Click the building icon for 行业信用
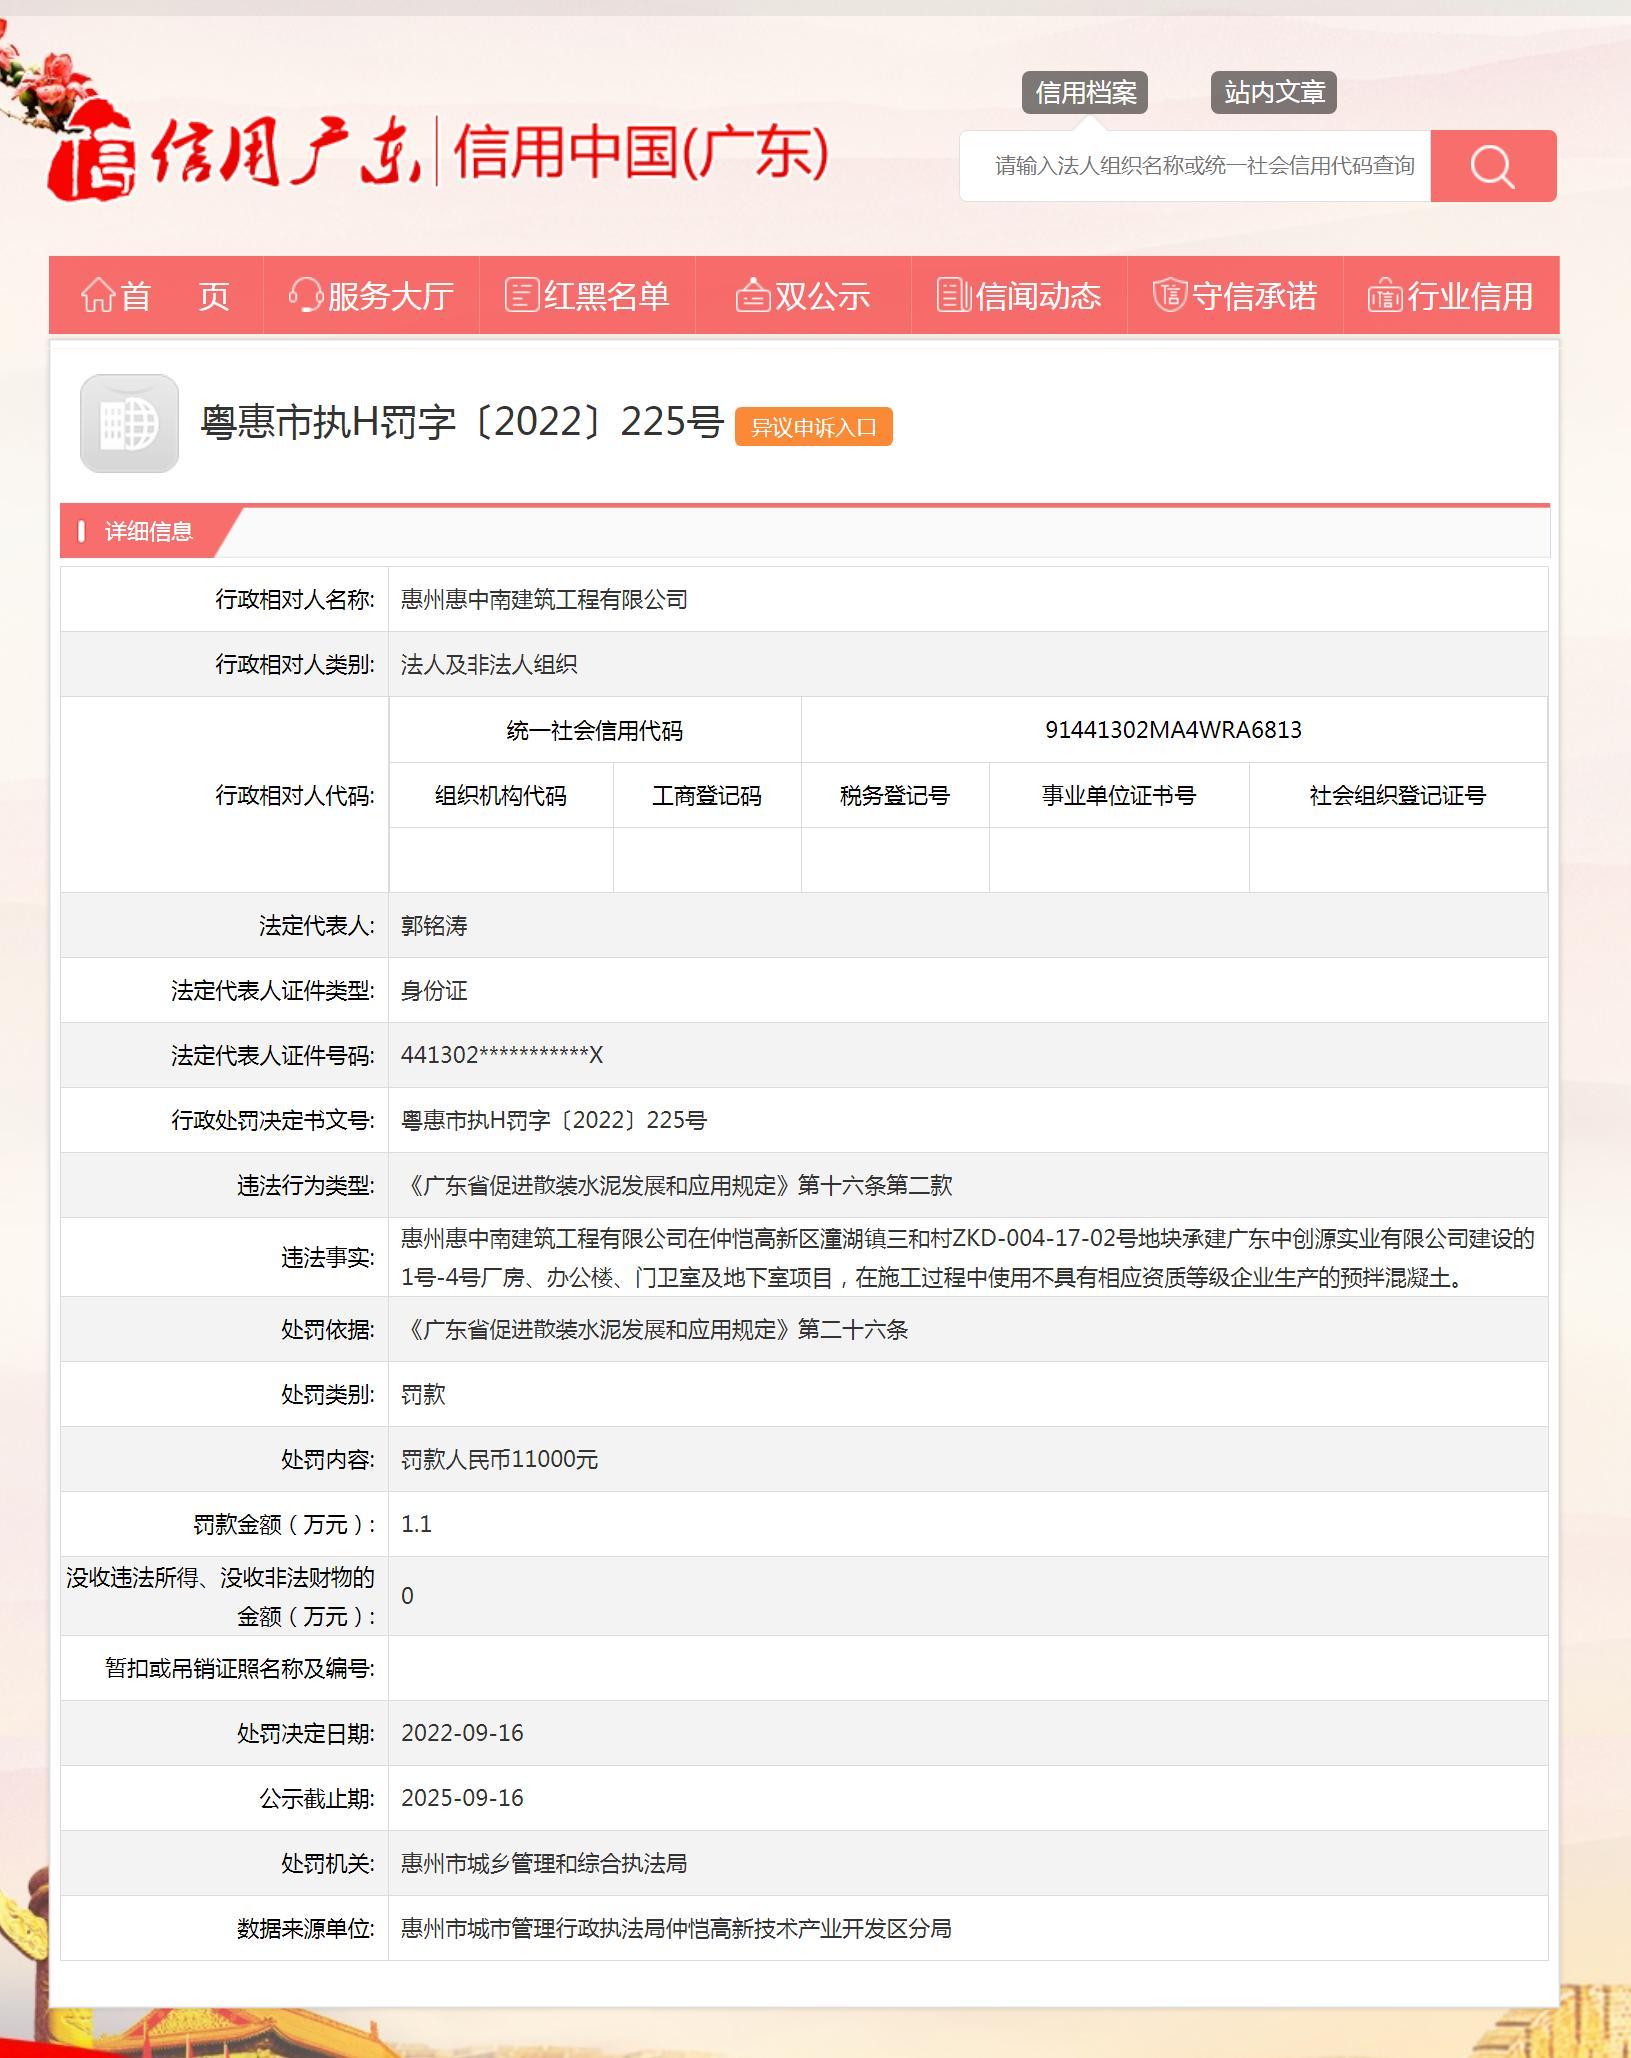This screenshot has height=2058, width=1631. tap(1385, 296)
